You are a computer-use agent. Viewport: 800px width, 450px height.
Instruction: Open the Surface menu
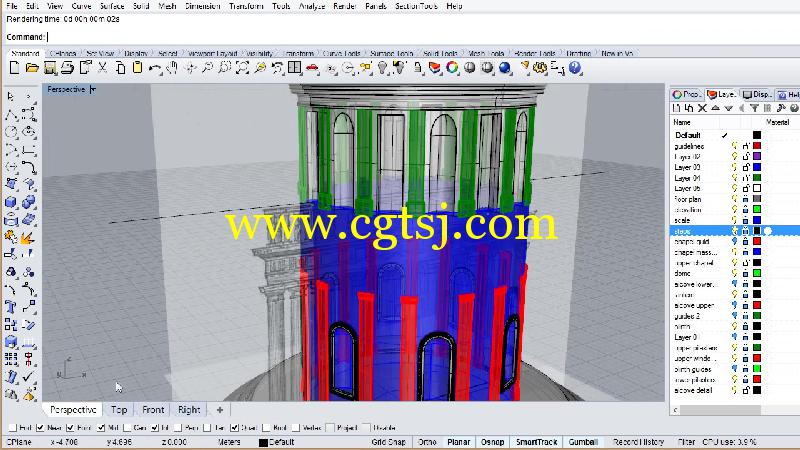[x=112, y=6]
